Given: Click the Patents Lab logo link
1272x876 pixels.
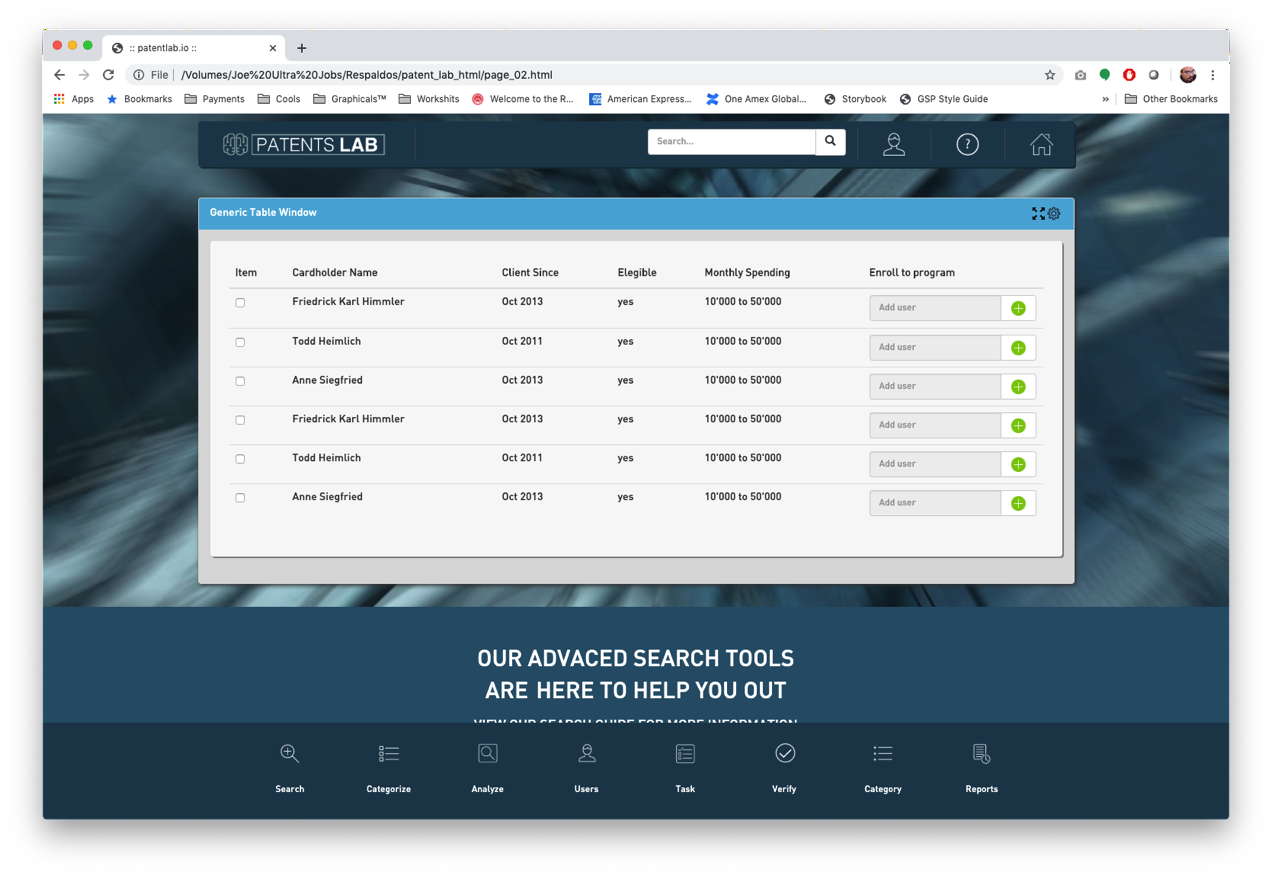Looking at the screenshot, I should (x=304, y=144).
